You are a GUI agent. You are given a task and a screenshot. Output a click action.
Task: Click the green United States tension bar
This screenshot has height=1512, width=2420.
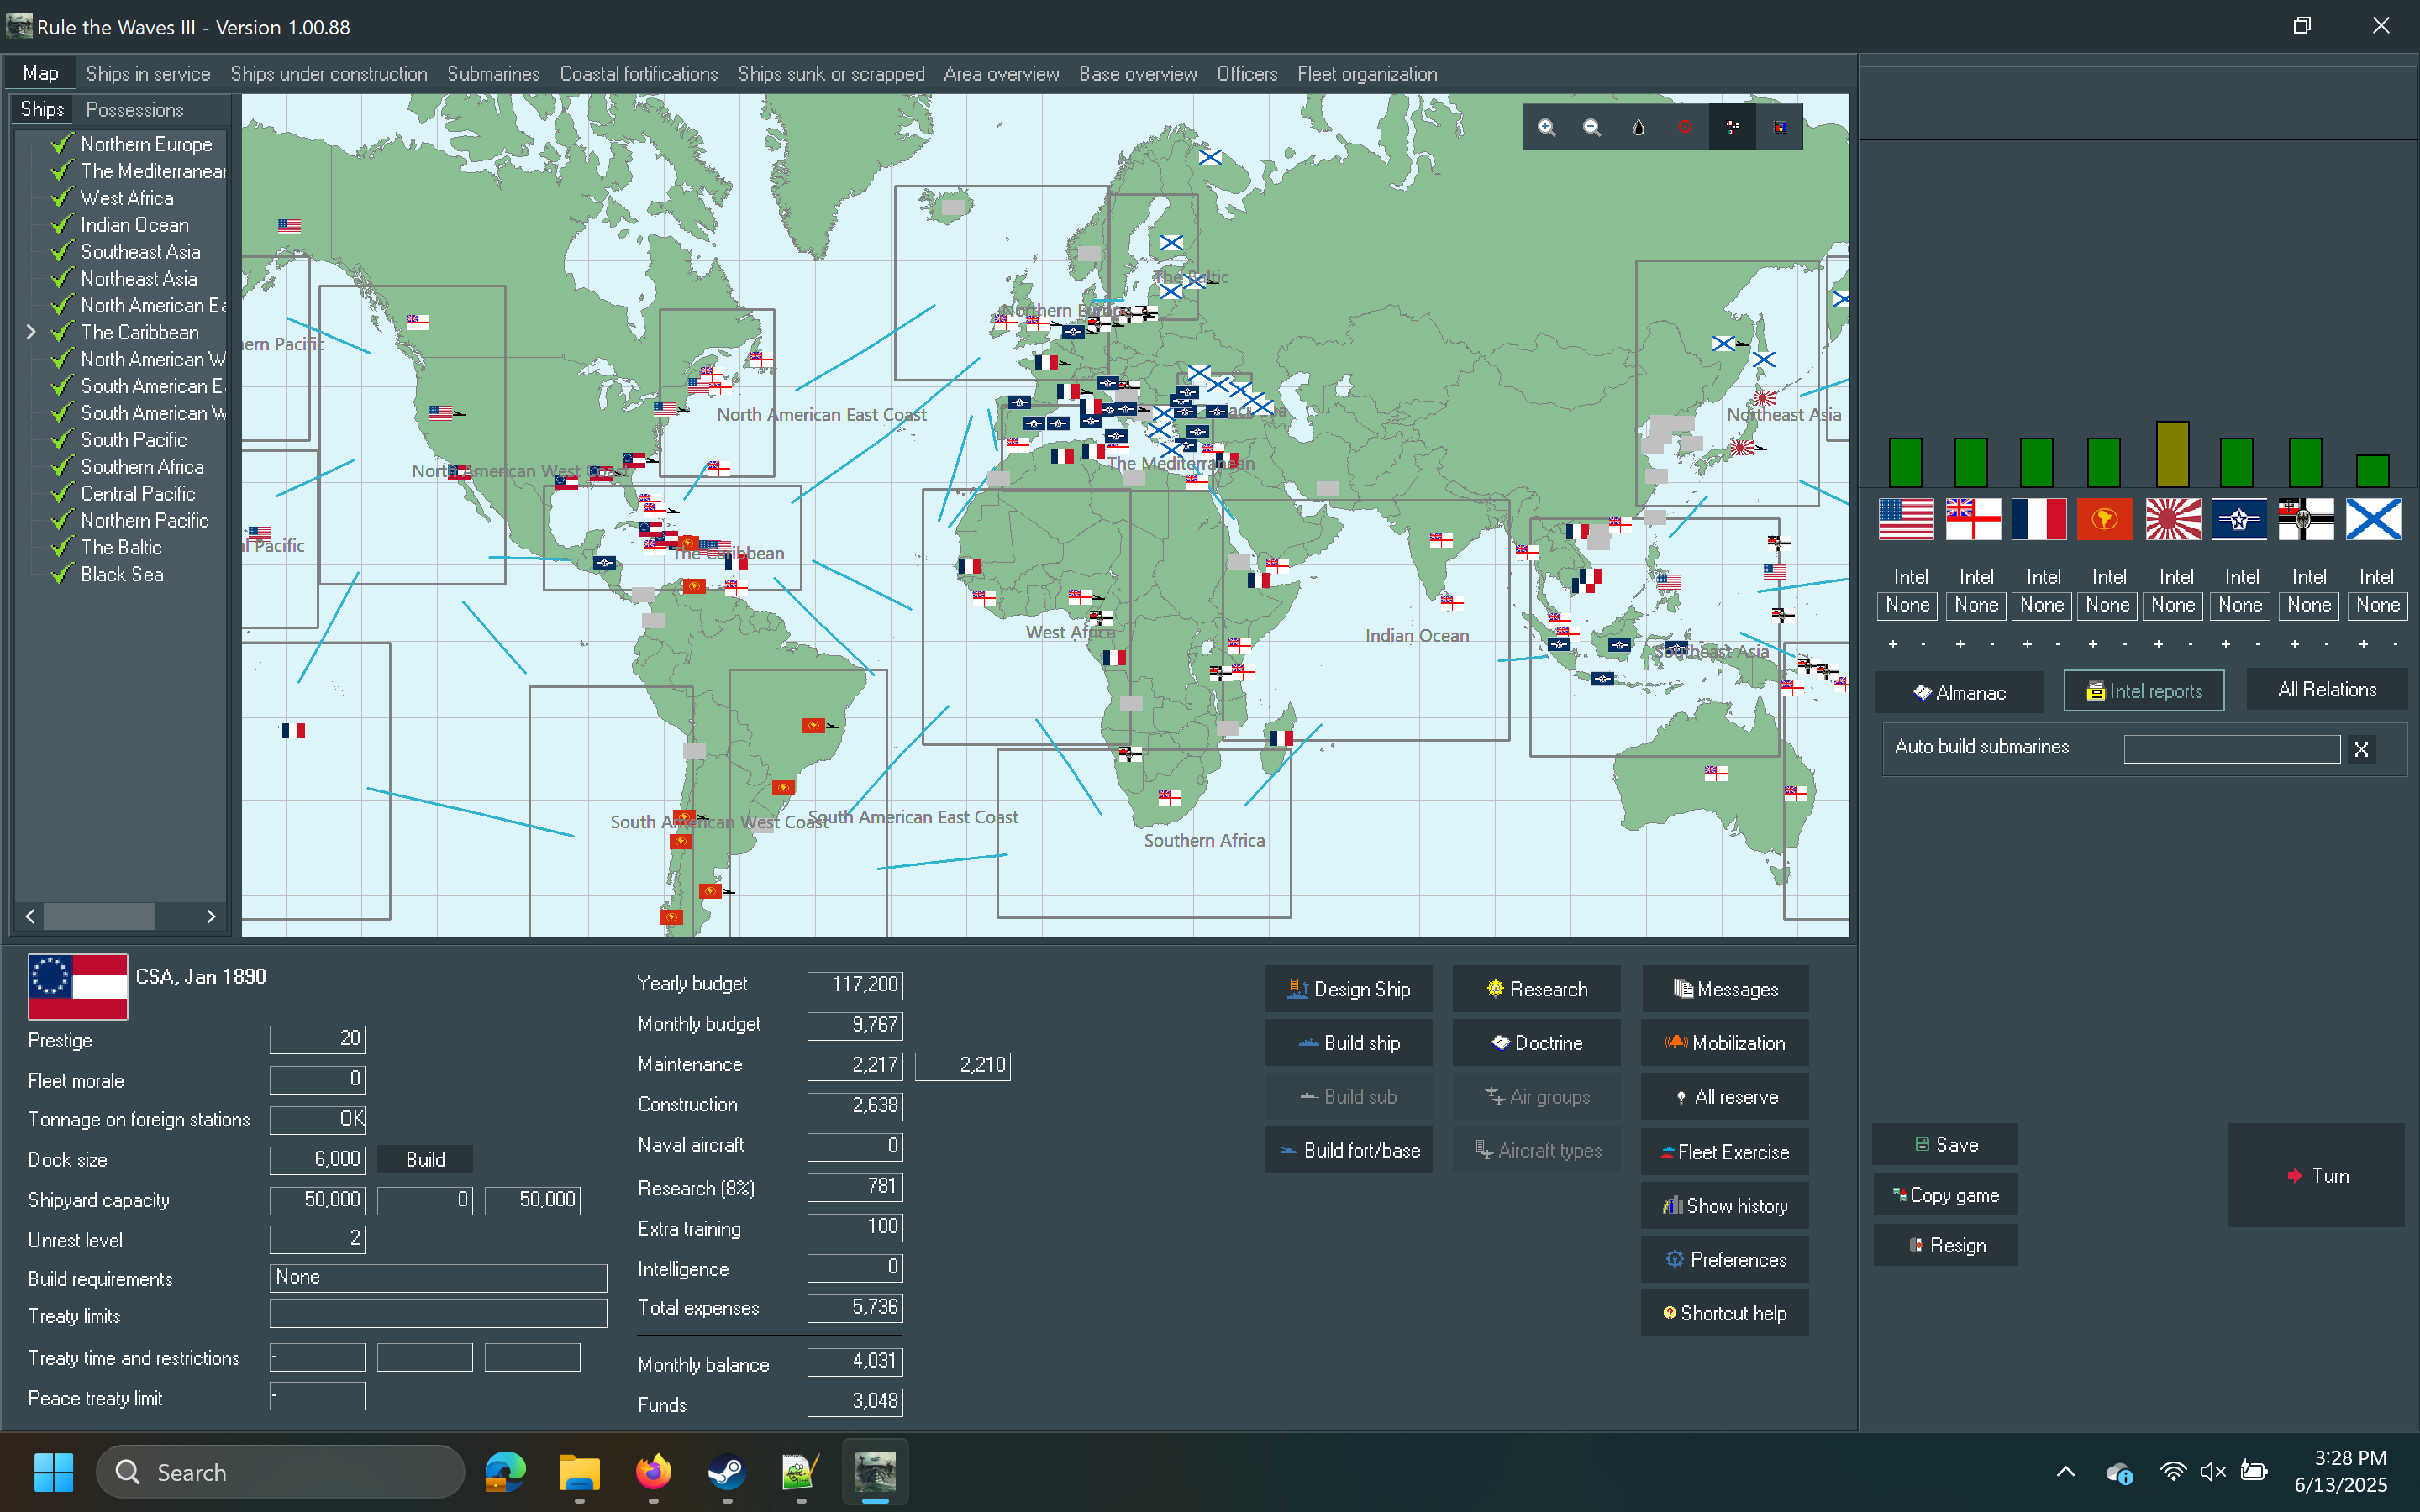pos(1905,463)
